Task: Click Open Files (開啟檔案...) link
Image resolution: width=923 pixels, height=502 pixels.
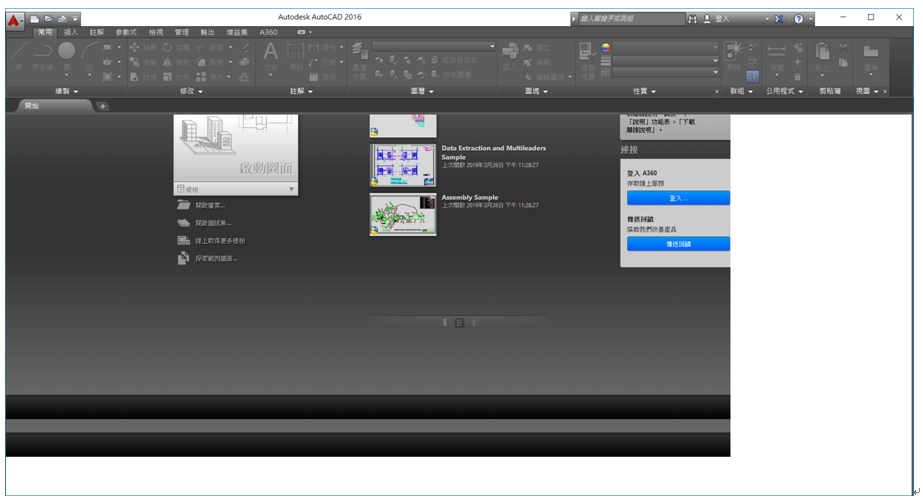Action: [x=201, y=205]
